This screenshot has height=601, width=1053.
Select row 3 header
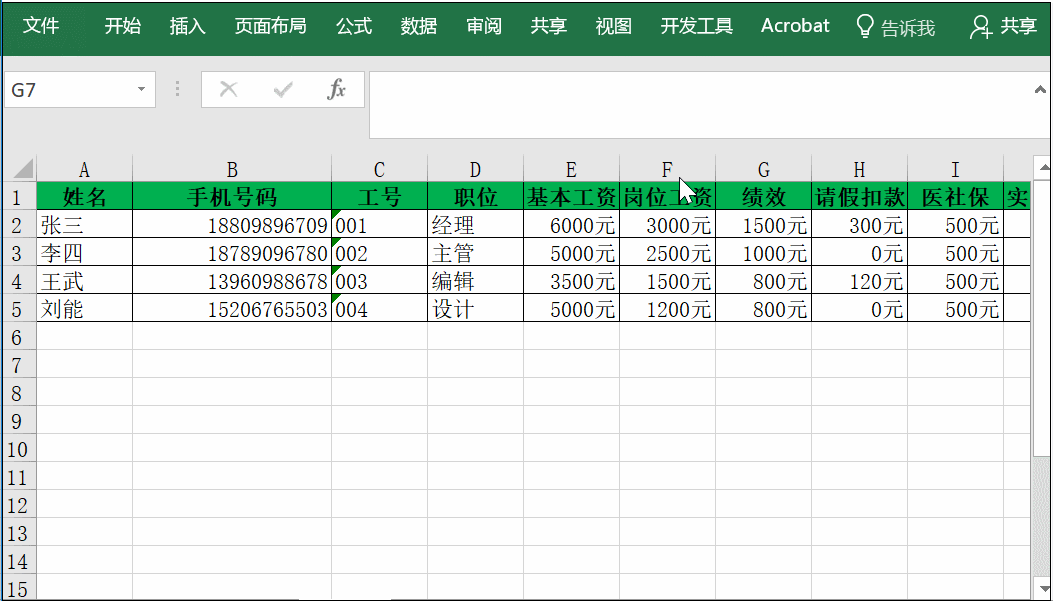tap(17, 254)
